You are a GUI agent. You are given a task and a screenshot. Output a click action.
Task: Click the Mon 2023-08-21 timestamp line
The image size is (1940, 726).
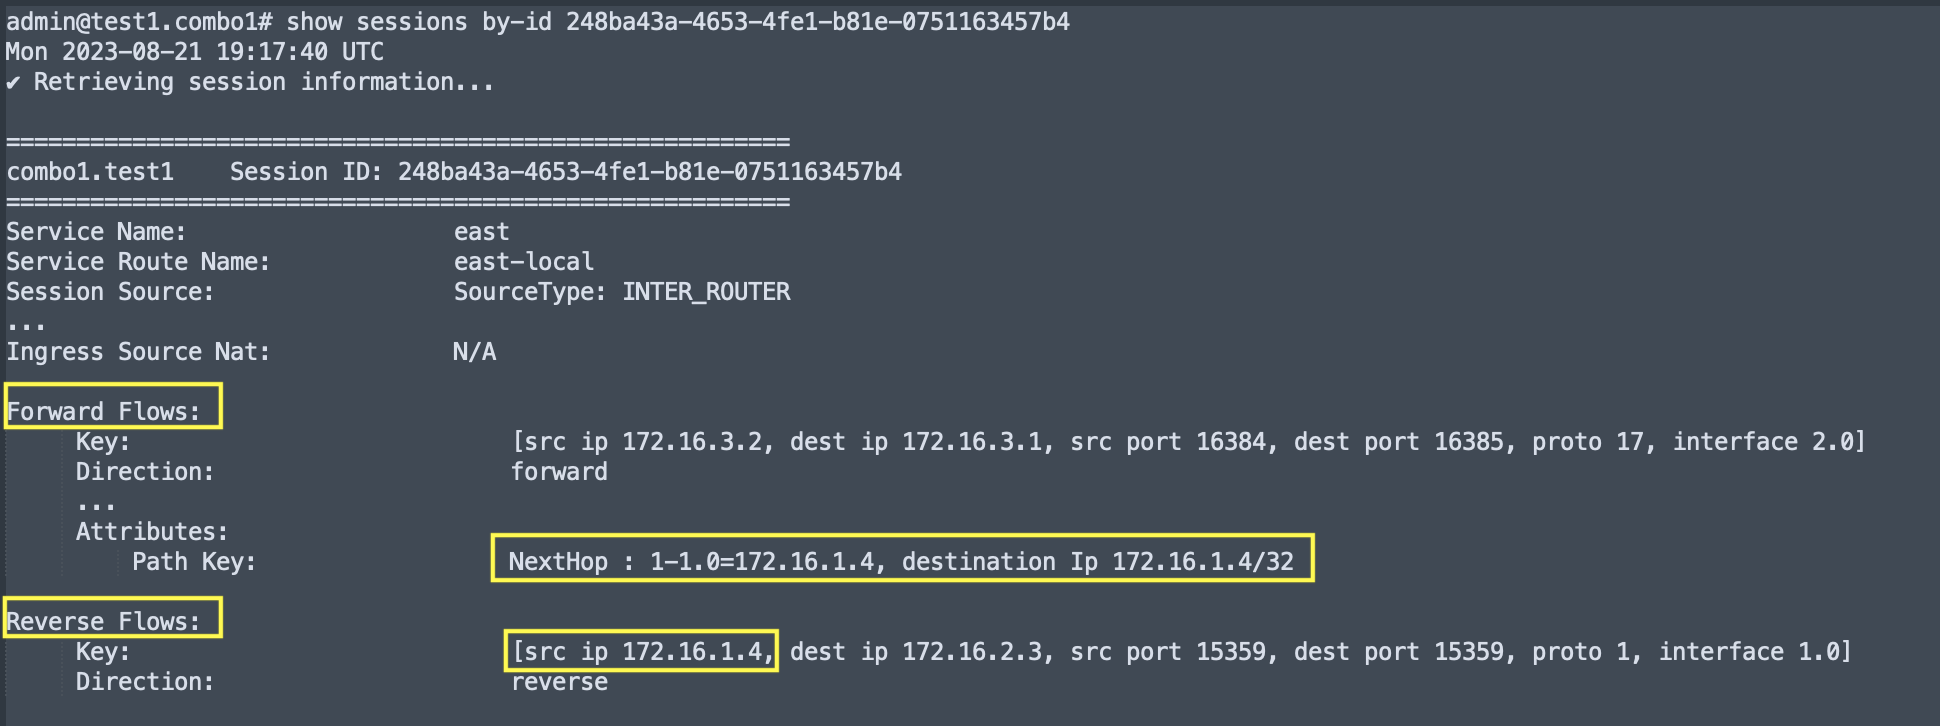[195, 52]
